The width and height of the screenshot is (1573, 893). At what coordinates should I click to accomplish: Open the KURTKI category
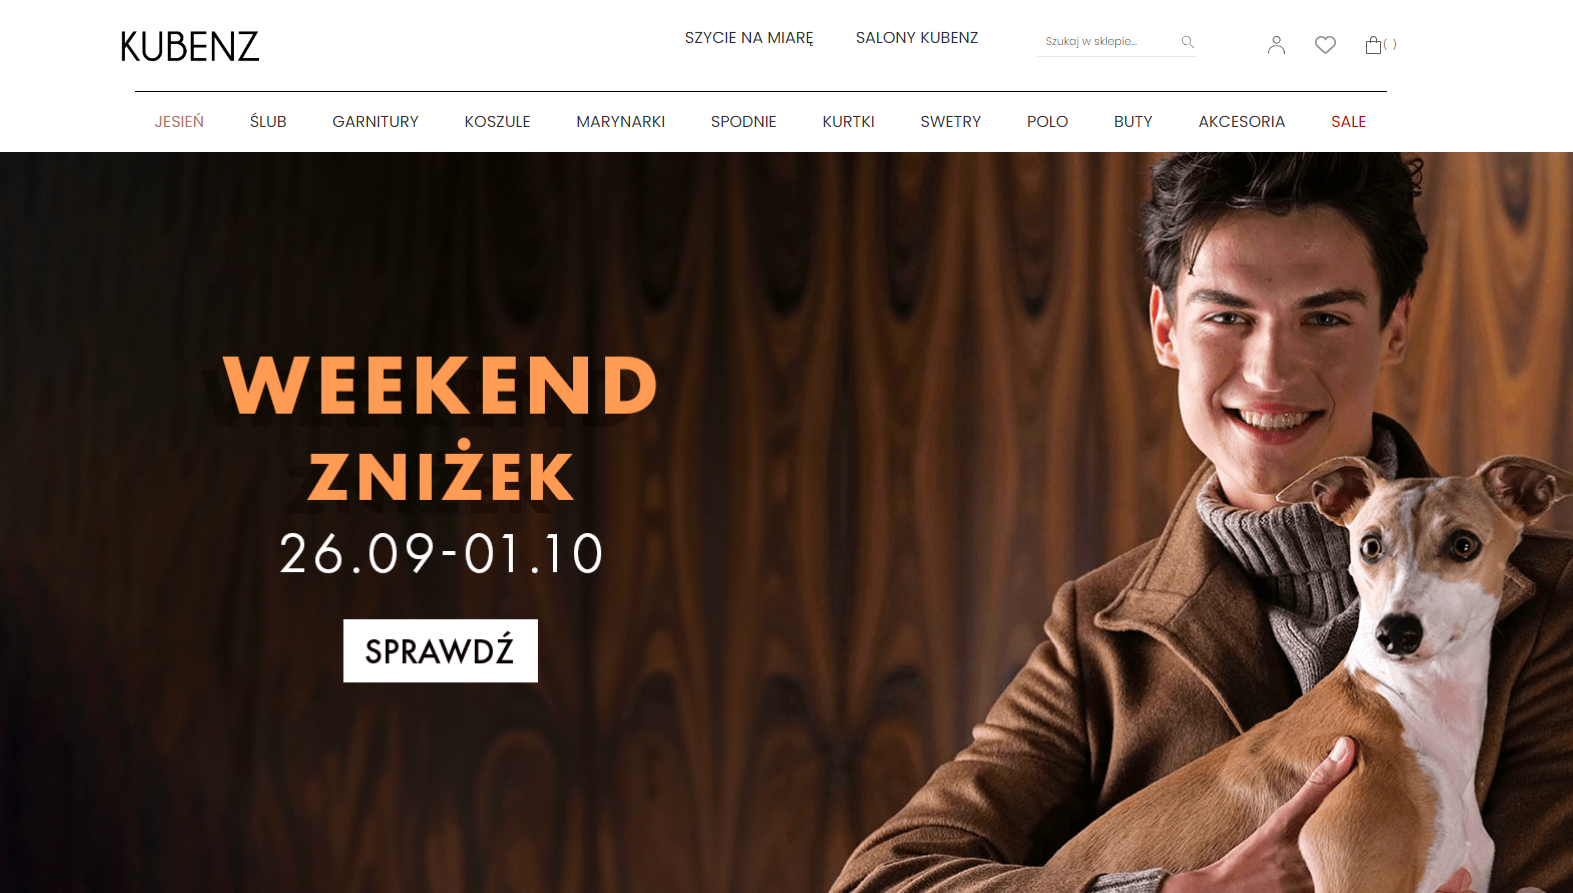(x=848, y=122)
